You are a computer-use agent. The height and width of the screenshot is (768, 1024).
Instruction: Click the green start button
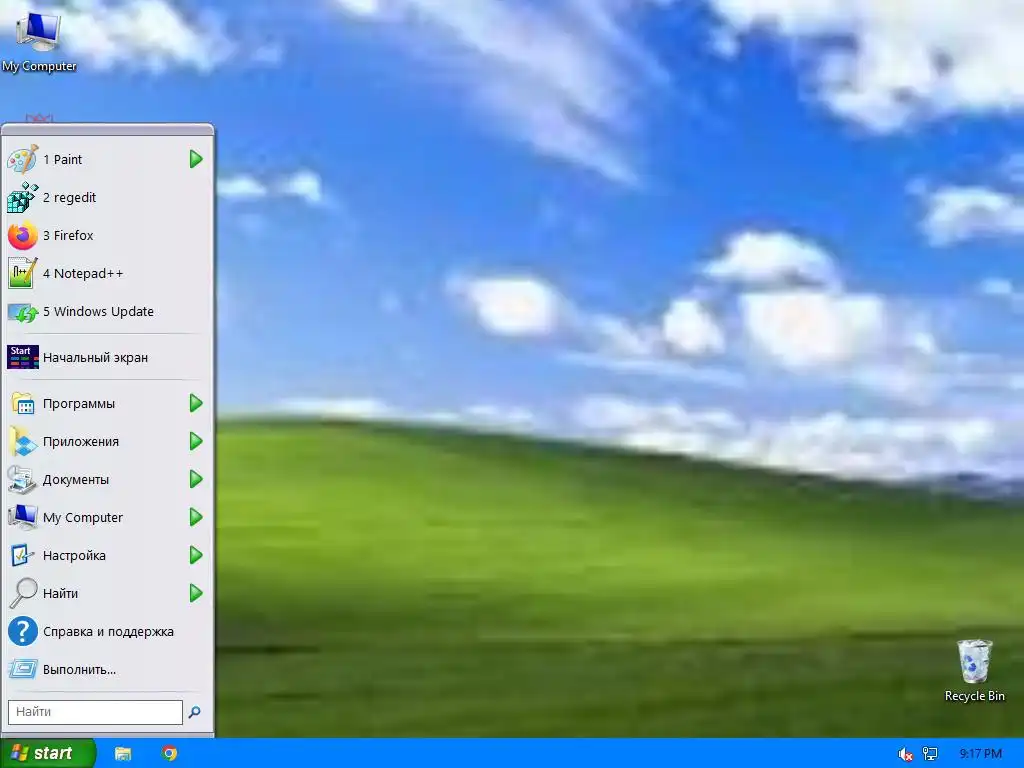pyautogui.click(x=48, y=754)
